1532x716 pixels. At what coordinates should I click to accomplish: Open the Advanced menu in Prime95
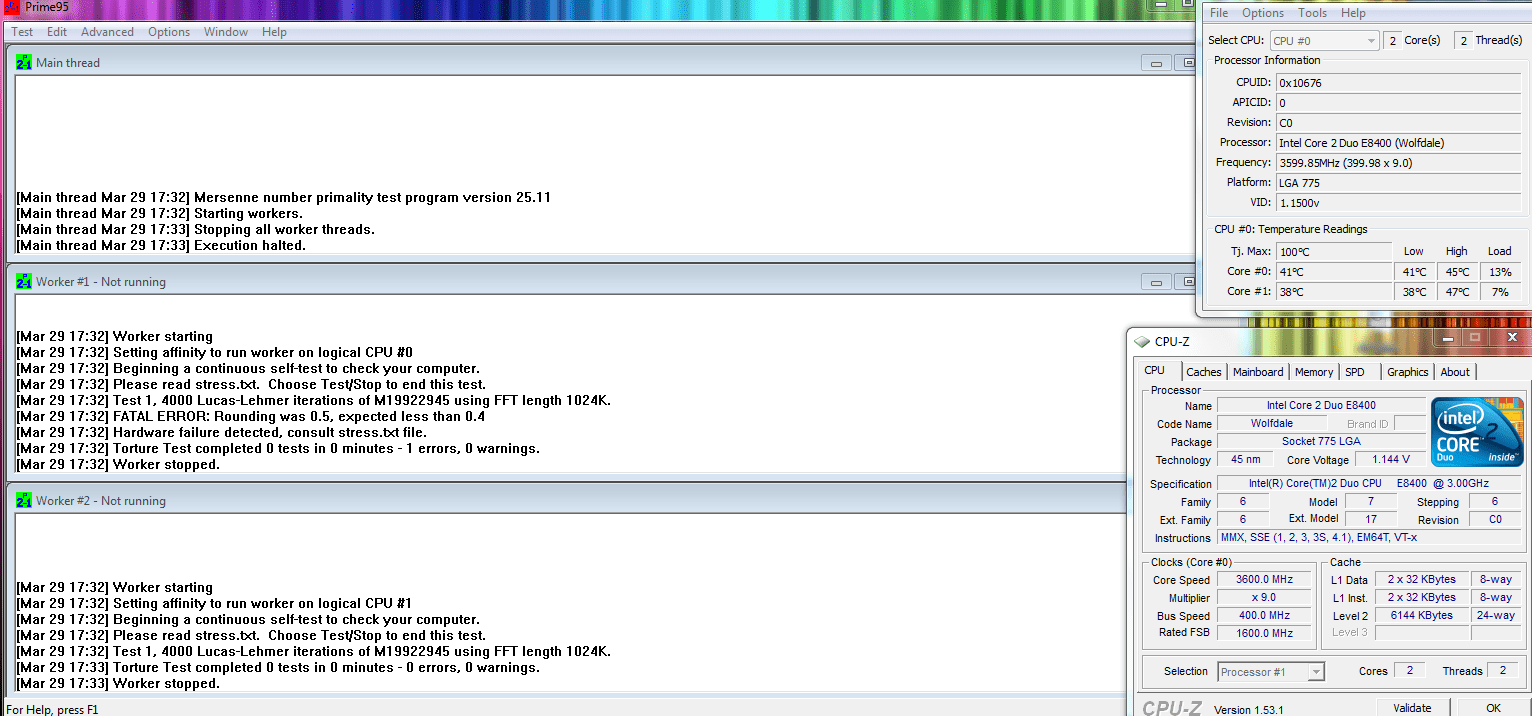pos(107,32)
